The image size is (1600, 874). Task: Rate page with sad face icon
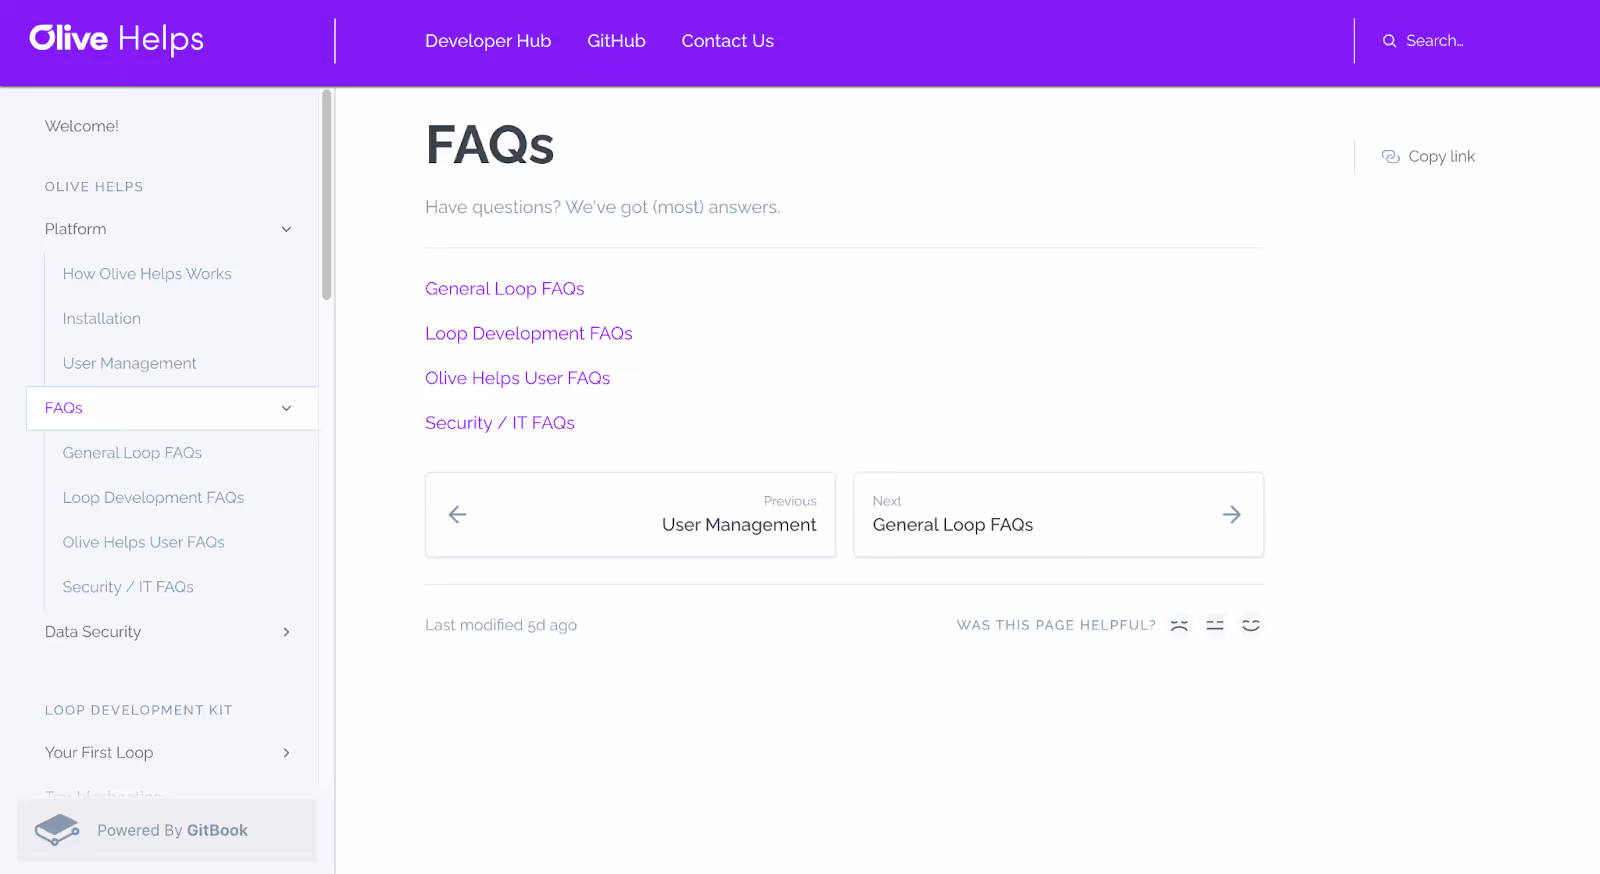point(1179,625)
